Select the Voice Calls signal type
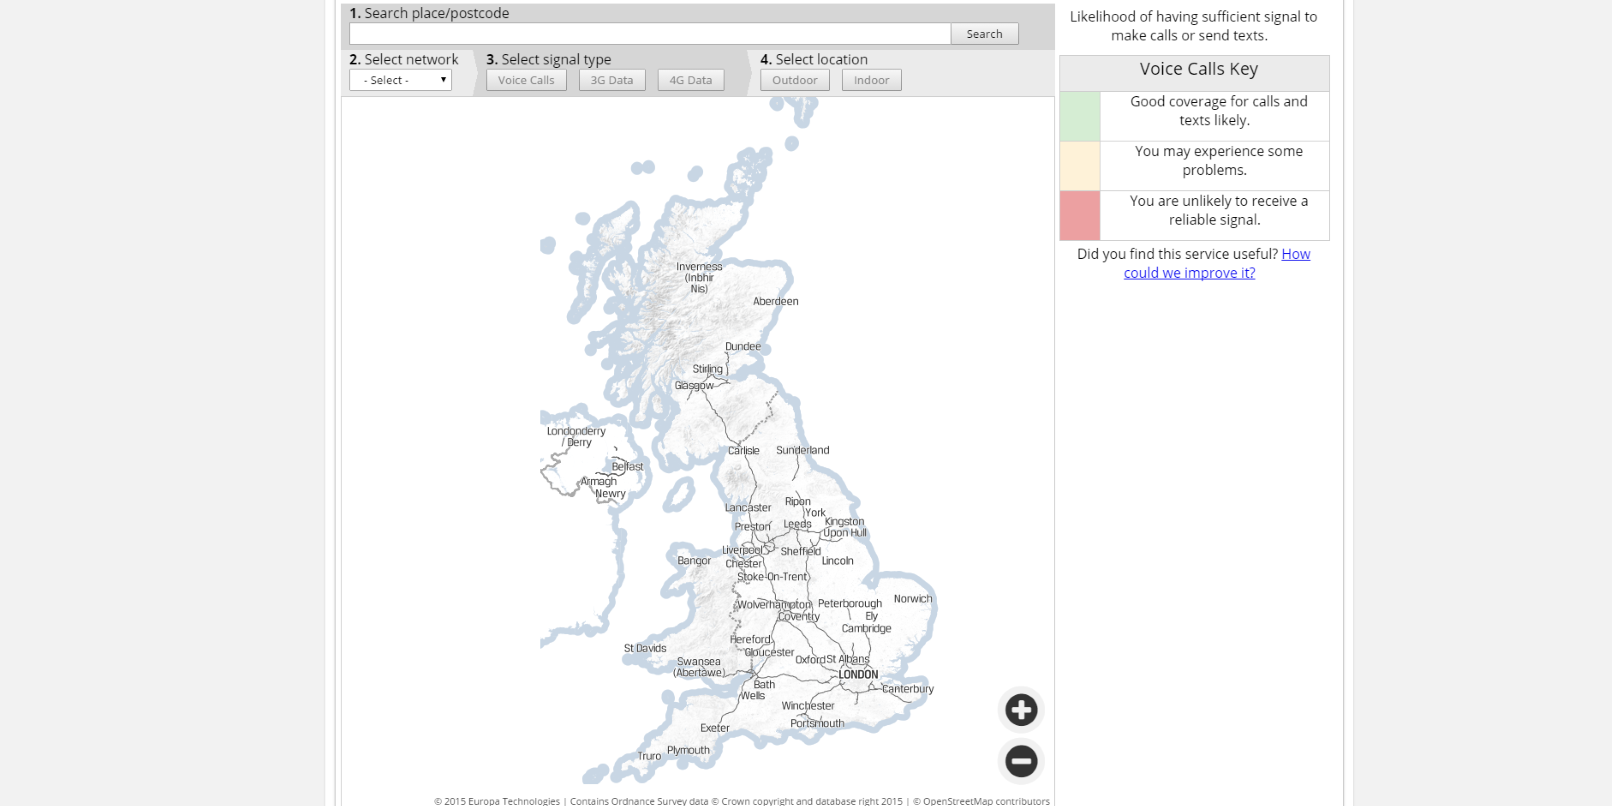This screenshot has height=806, width=1612. 526,80
